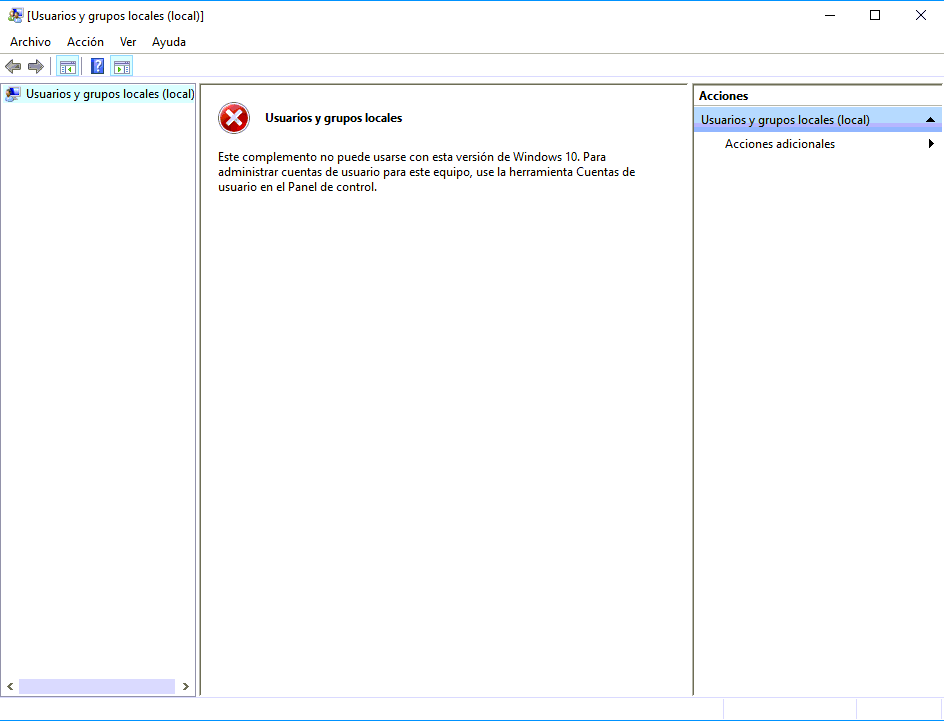
Task: Click the Back arrow in the toolbar
Action: [x=13, y=67]
